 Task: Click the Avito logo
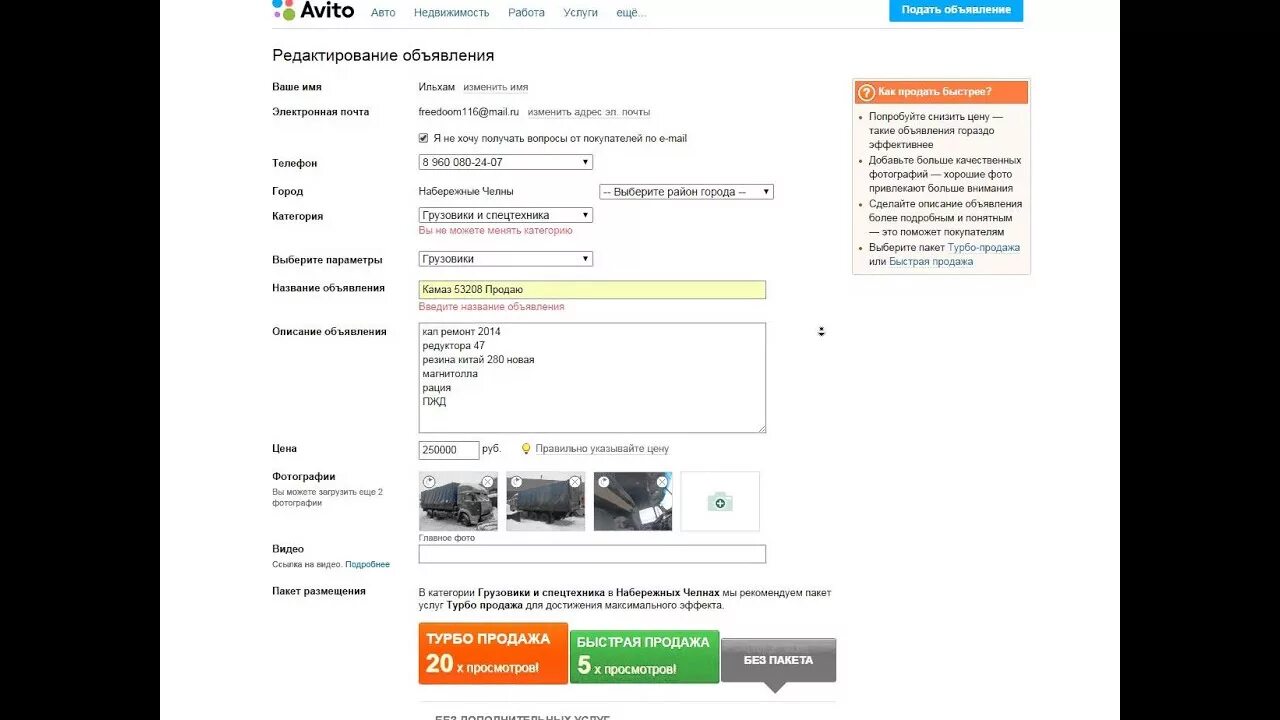coord(313,11)
